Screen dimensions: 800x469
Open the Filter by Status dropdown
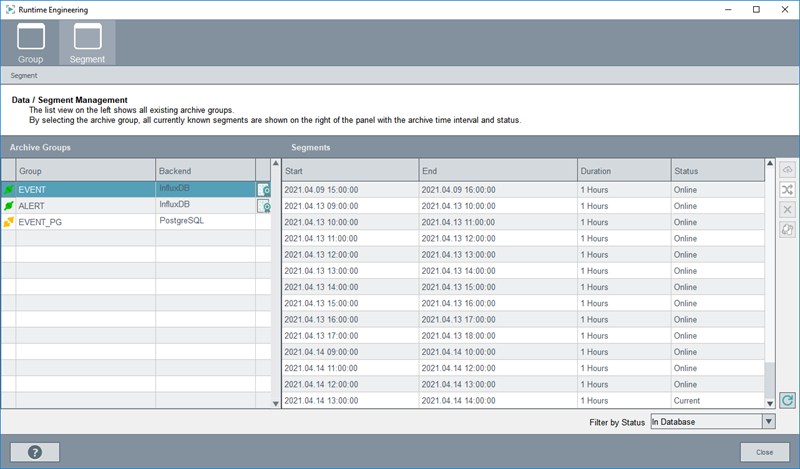[713, 422]
